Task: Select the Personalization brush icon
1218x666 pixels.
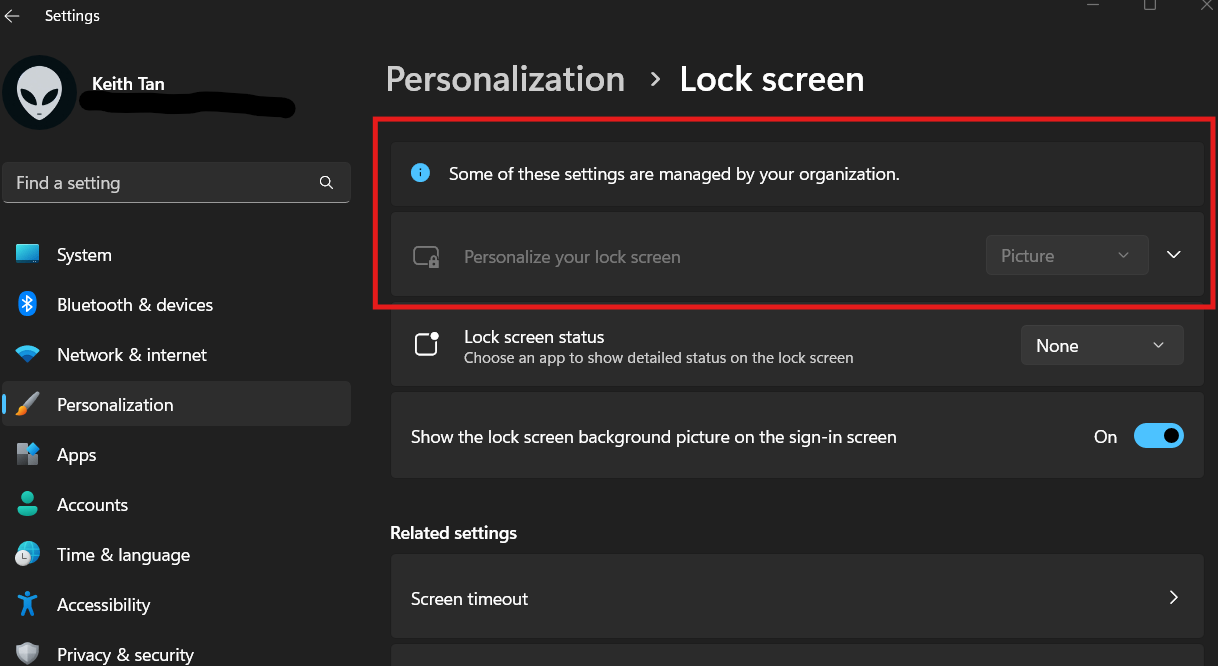Action: coord(27,404)
